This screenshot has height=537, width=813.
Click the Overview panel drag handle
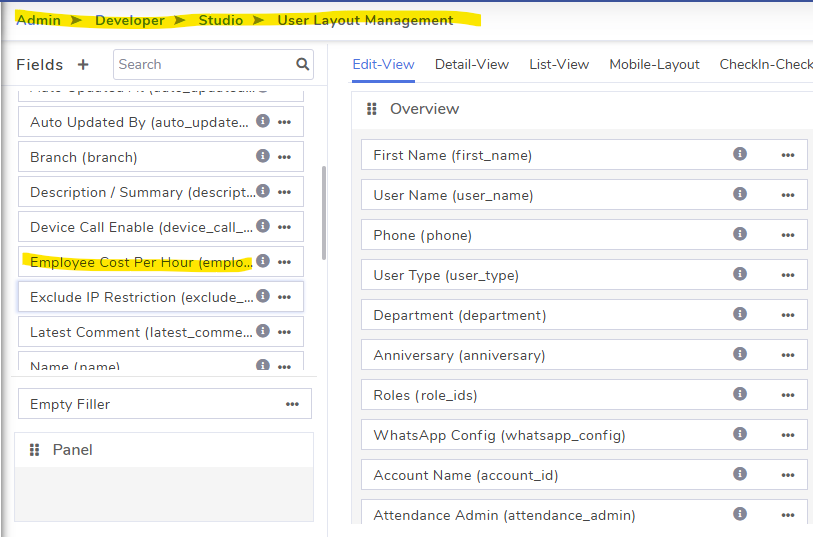point(371,109)
